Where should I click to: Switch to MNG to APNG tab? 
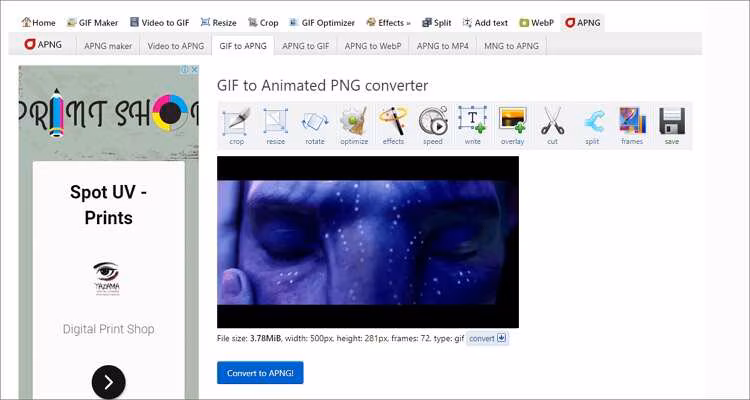511,46
